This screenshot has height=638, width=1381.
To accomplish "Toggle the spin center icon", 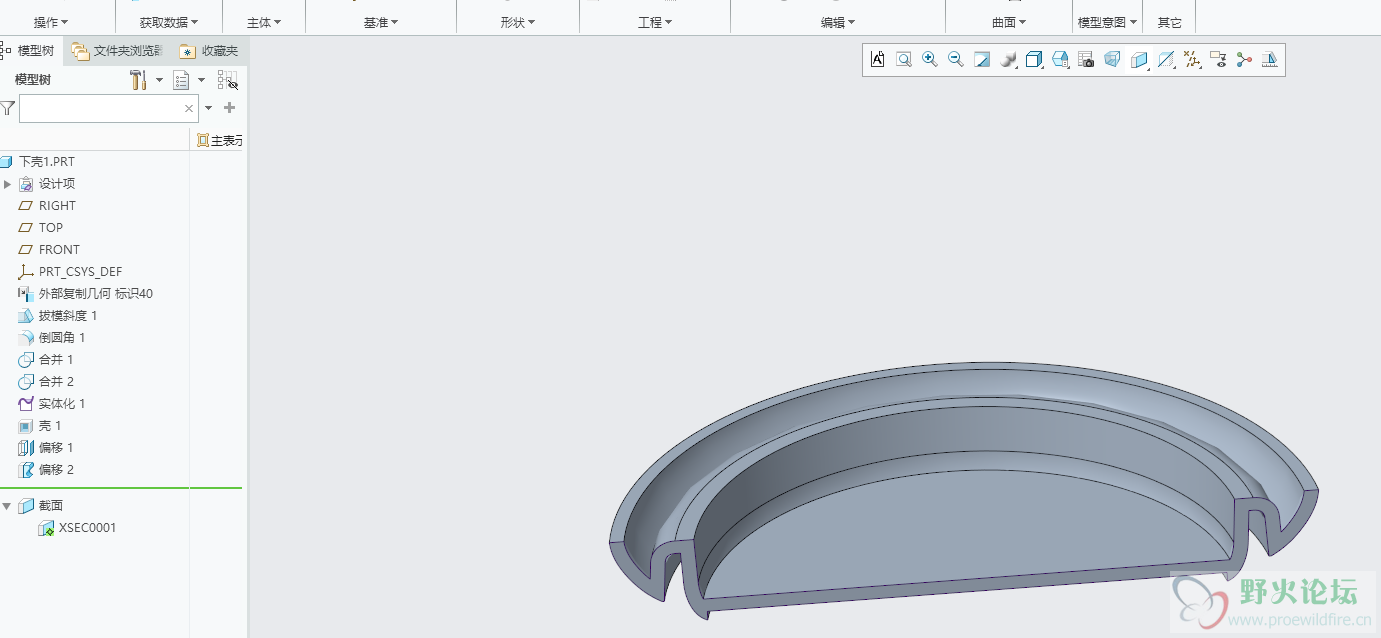I will 1244,60.
